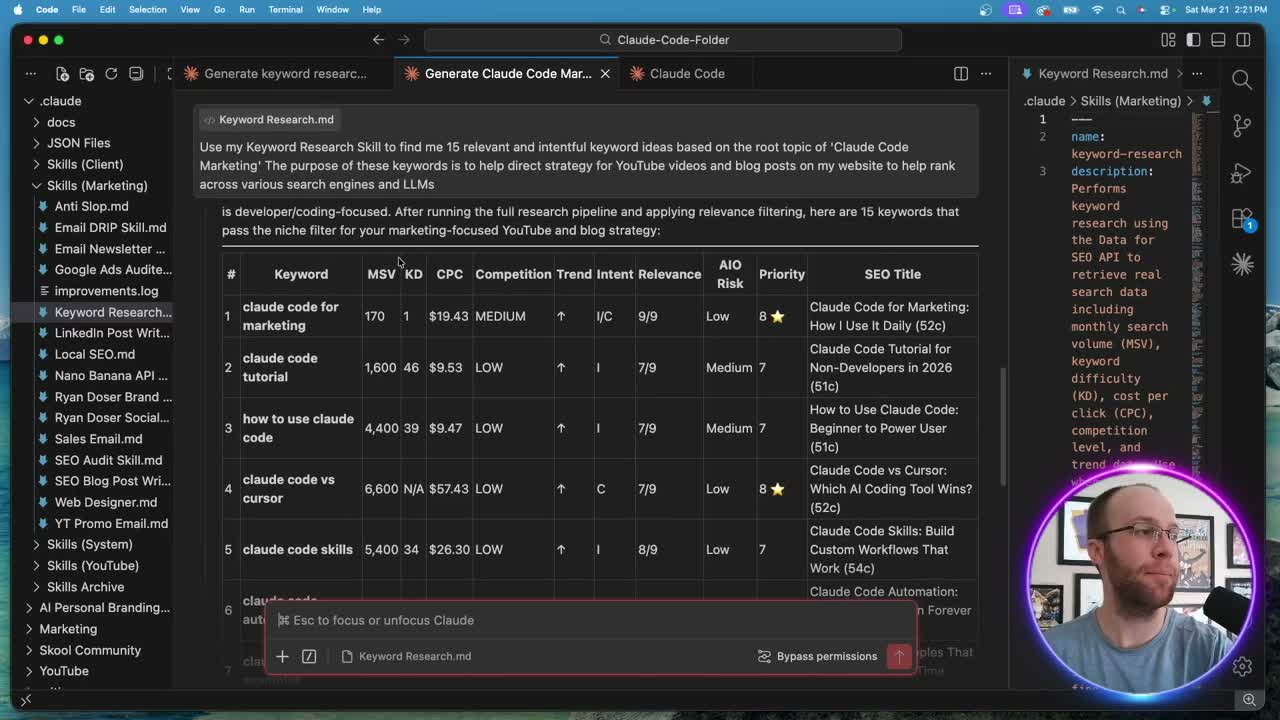This screenshot has width=1280, height=720.
Task: Collapse all folders in explorer
Action: (136, 73)
